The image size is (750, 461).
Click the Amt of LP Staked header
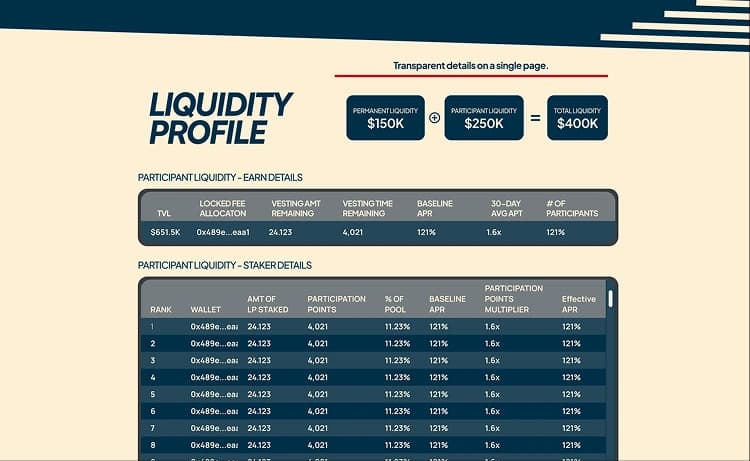267,304
